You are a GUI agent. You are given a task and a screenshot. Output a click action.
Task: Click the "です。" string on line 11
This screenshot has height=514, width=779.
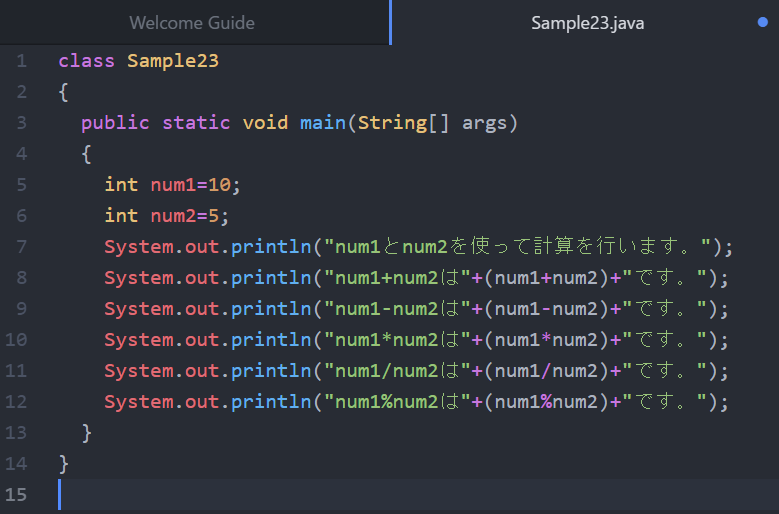[665, 371]
